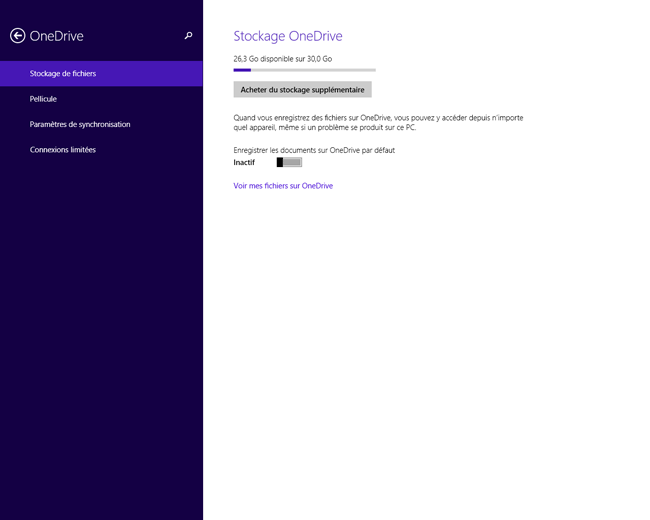The image size is (650, 520).
Task: Click the Inactif status label
Action: pyautogui.click(x=244, y=162)
